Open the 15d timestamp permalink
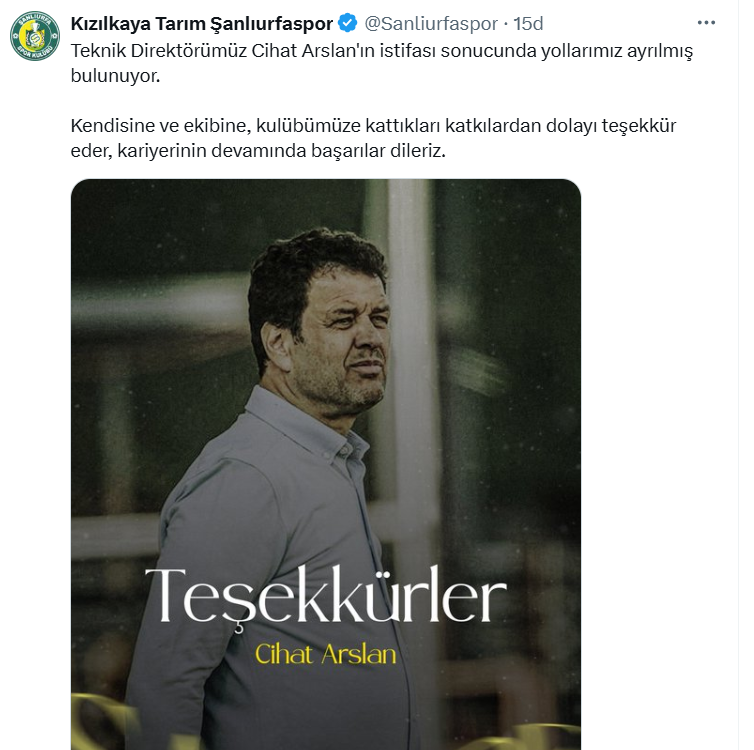Image resolution: width=754 pixels, height=750 pixels. [x=528, y=23]
